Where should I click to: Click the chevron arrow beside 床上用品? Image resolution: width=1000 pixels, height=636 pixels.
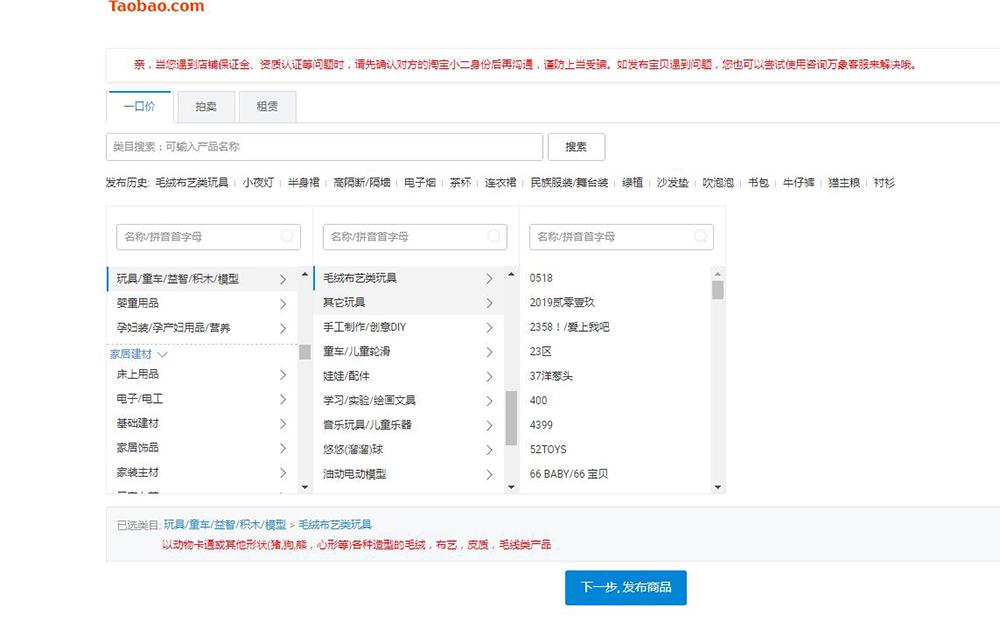point(283,375)
